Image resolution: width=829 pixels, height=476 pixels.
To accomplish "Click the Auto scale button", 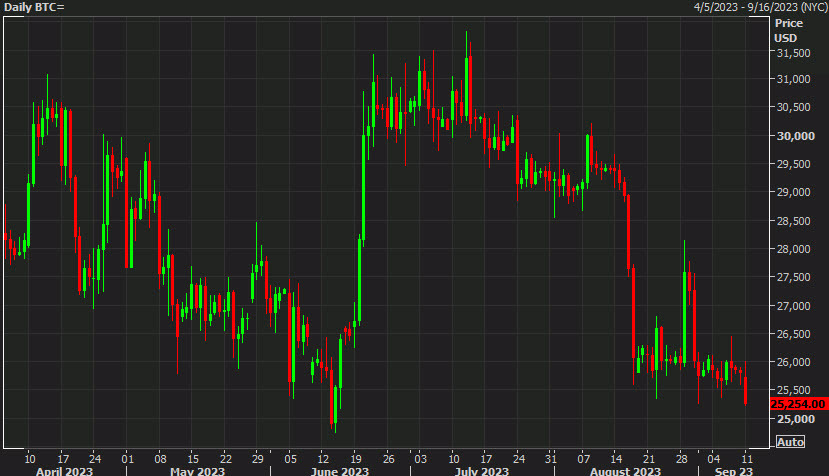I will tap(790, 442).
